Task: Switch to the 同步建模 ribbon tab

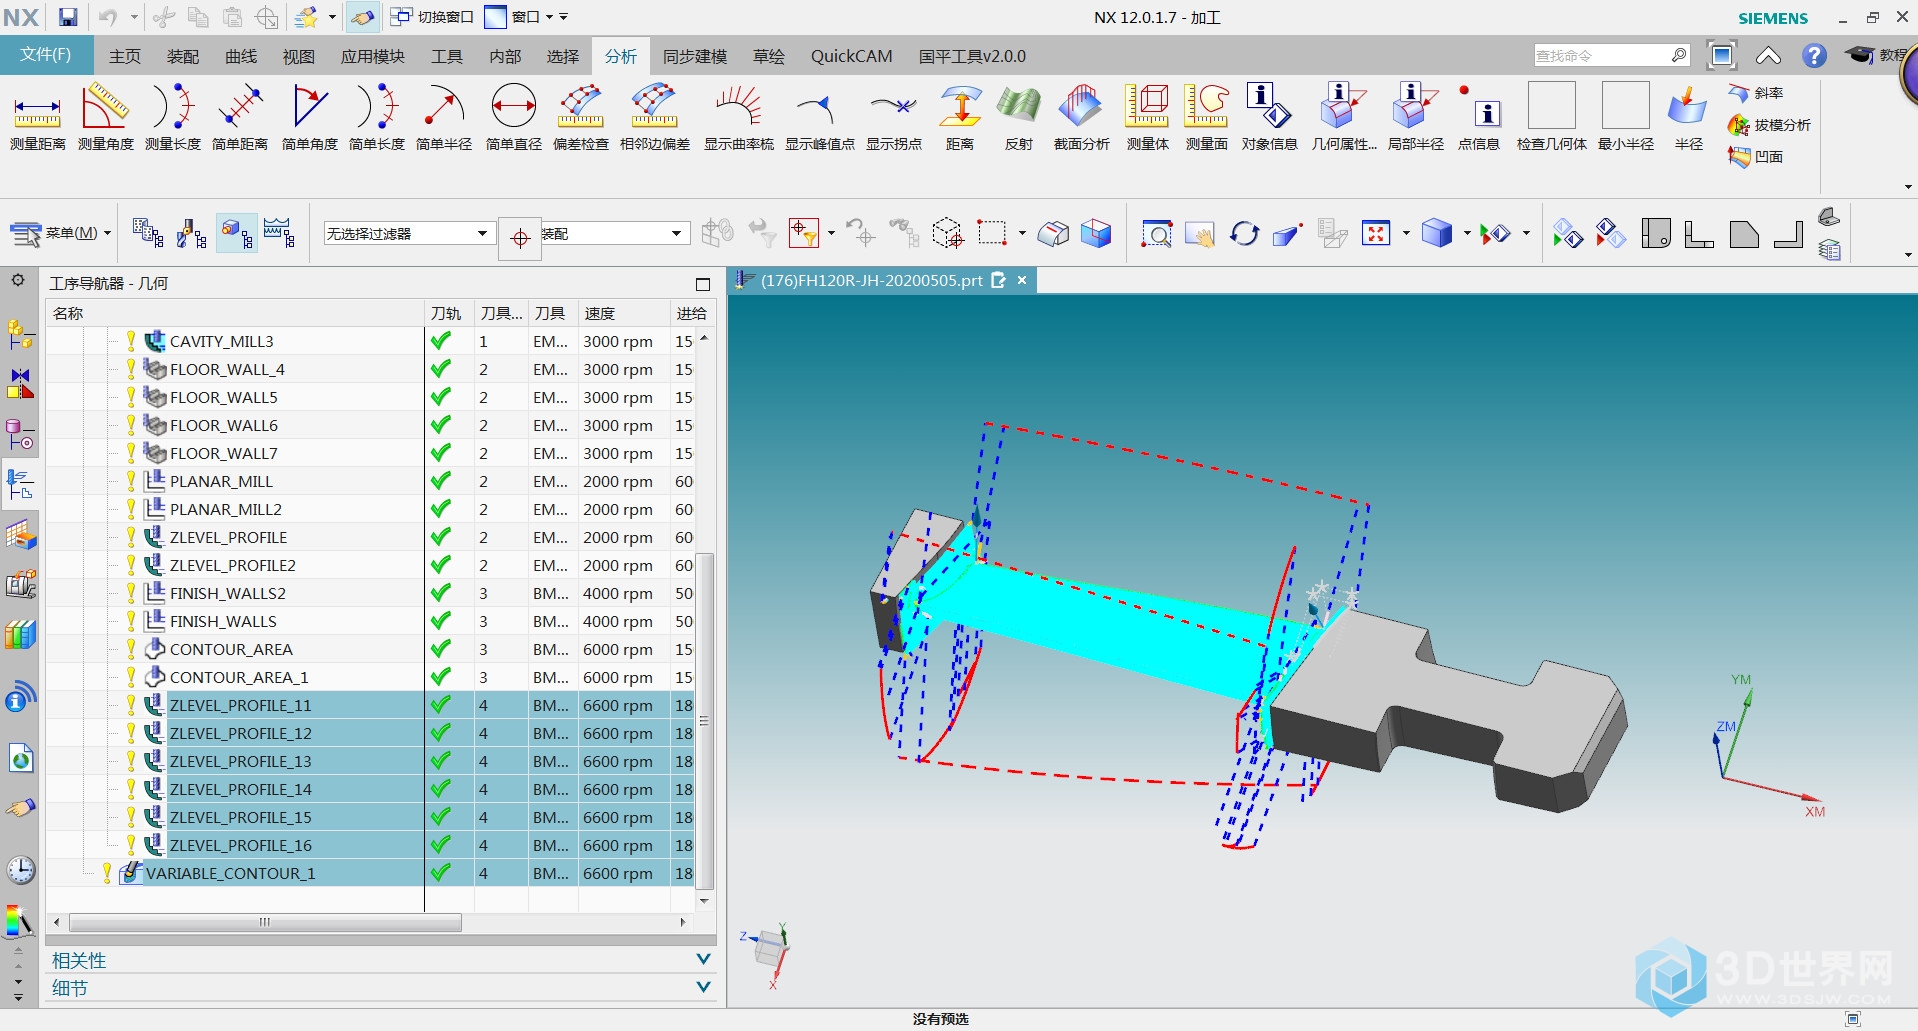Action: pos(695,56)
